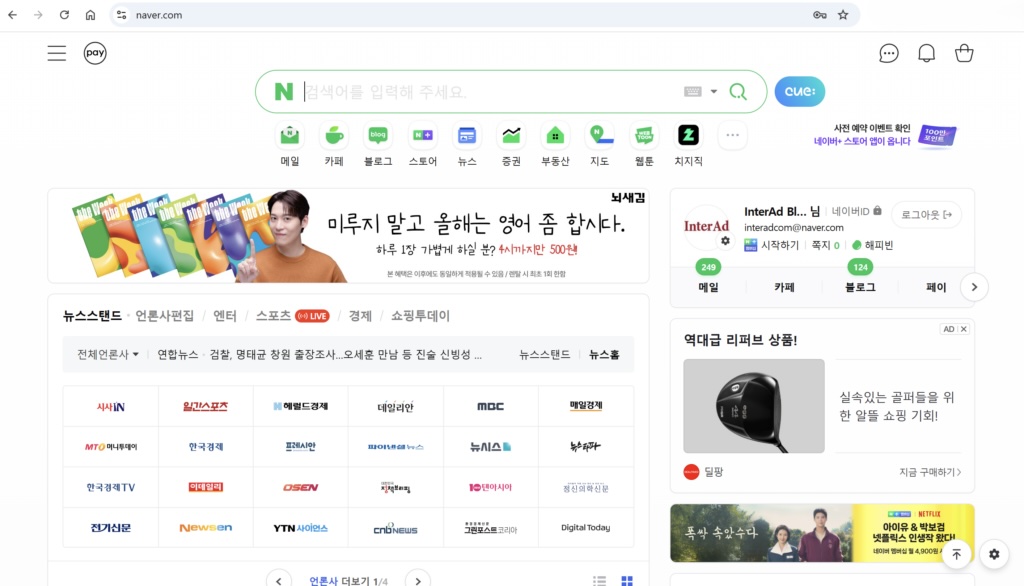Select the 쇼핑투데이 tab
1024x586 pixels.
(x=420, y=316)
